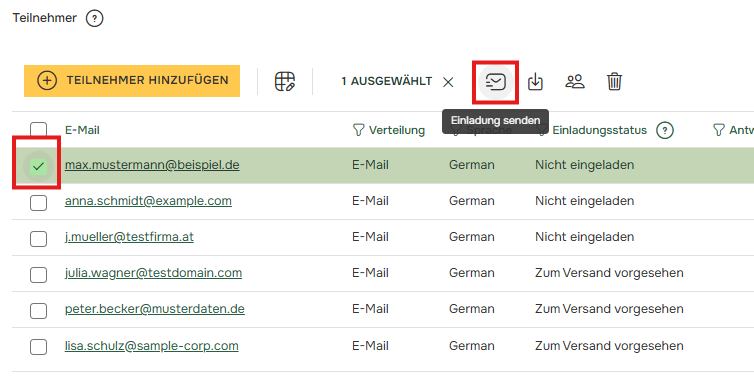Click the Einladungsstatus help question mark icon
This screenshot has height=388, width=754.
665,130
